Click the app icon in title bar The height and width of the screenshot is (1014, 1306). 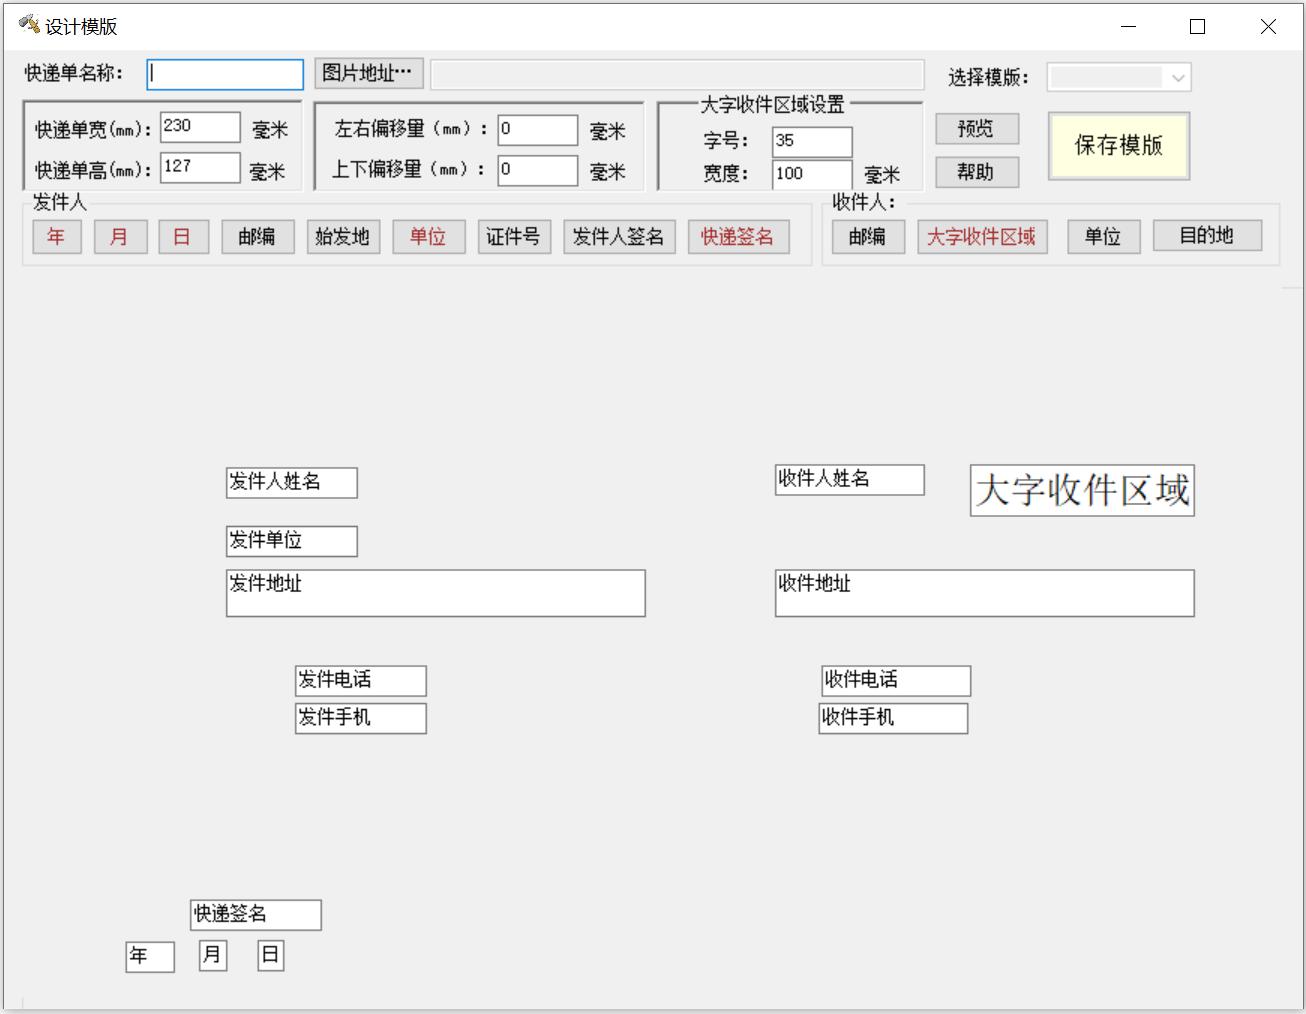coord(29,25)
